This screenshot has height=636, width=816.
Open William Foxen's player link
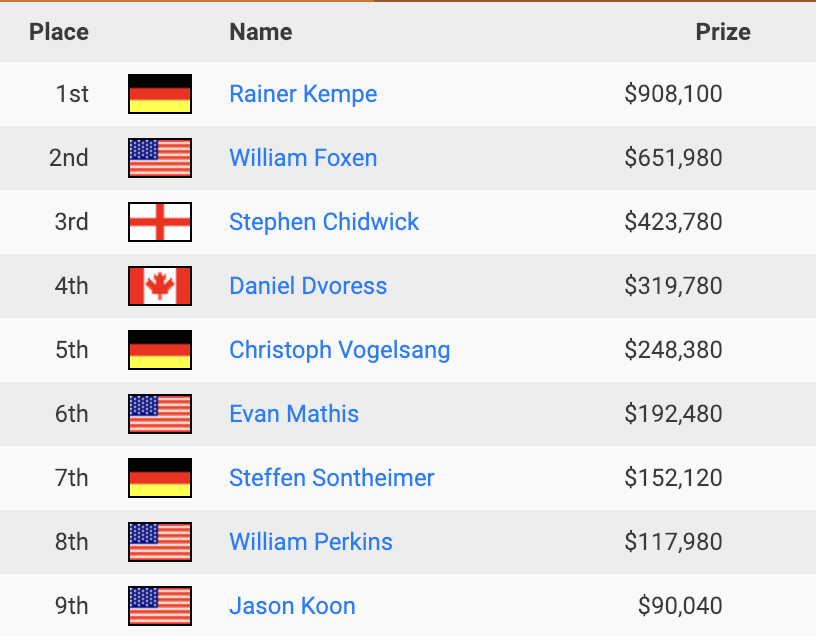(303, 158)
